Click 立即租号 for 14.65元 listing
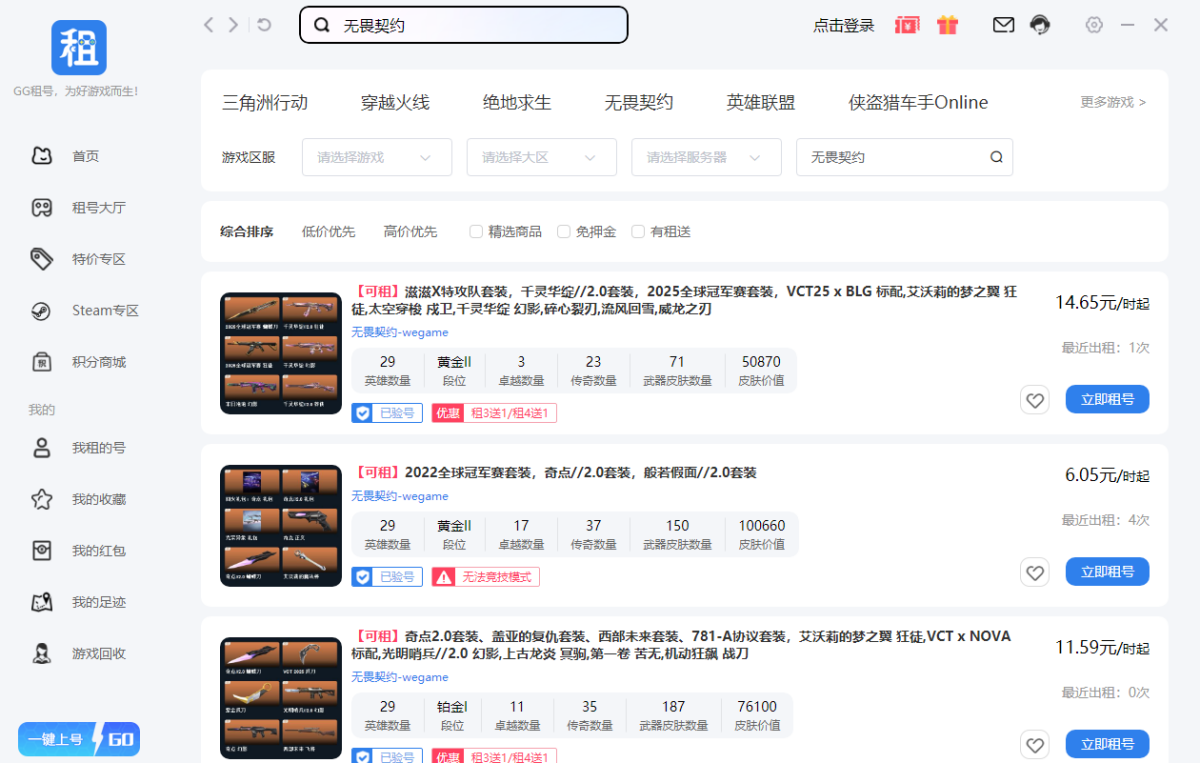This screenshot has height=763, width=1200. click(1107, 399)
